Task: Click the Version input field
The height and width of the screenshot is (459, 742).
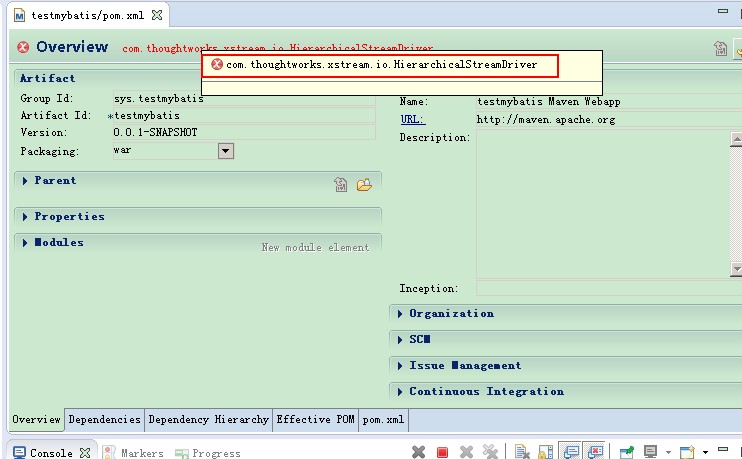Action: [x=244, y=132]
